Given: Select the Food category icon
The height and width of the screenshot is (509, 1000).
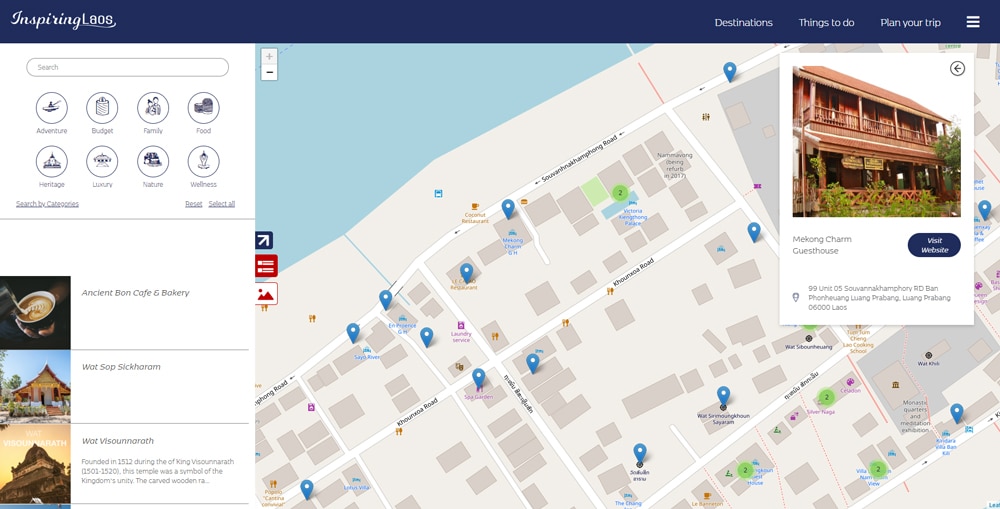Looking at the screenshot, I should pyautogui.click(x=203, y=108).
